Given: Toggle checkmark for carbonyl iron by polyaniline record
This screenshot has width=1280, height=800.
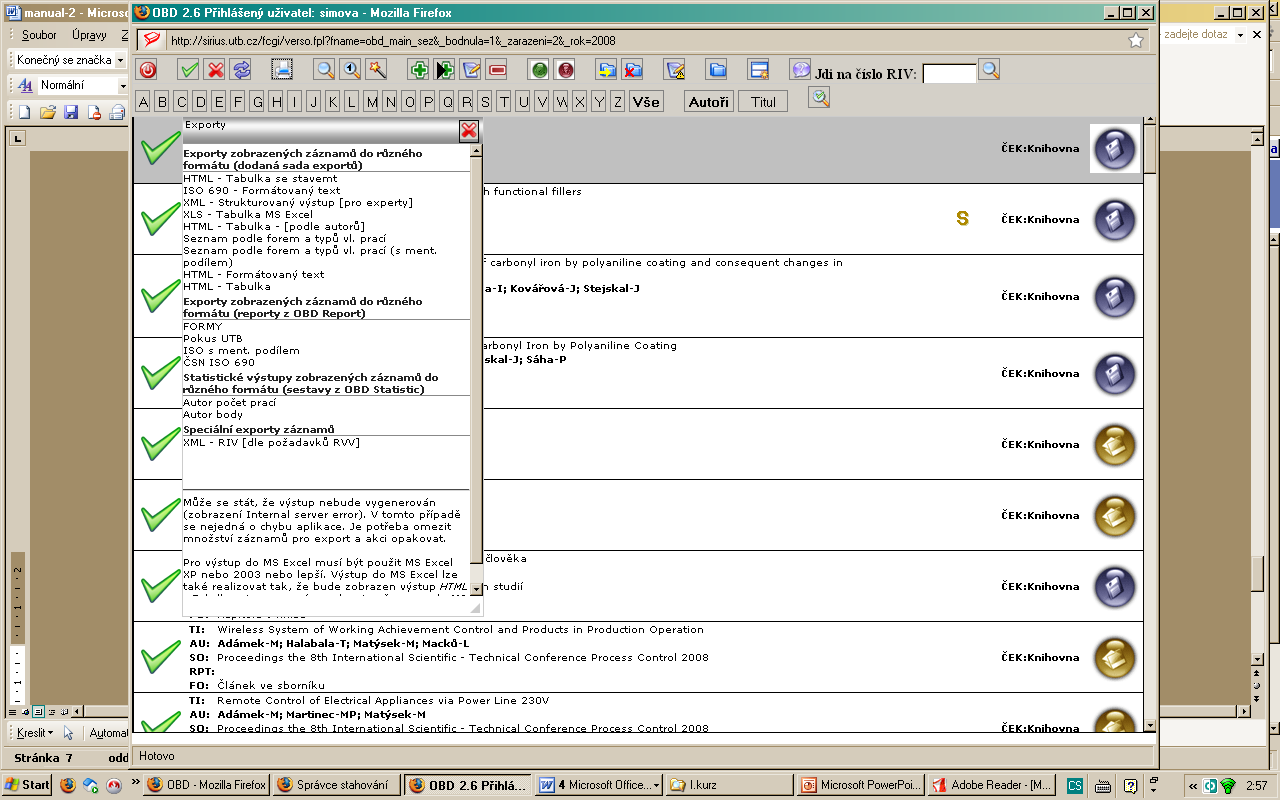Looking at the screenshot, I should 160,296.
